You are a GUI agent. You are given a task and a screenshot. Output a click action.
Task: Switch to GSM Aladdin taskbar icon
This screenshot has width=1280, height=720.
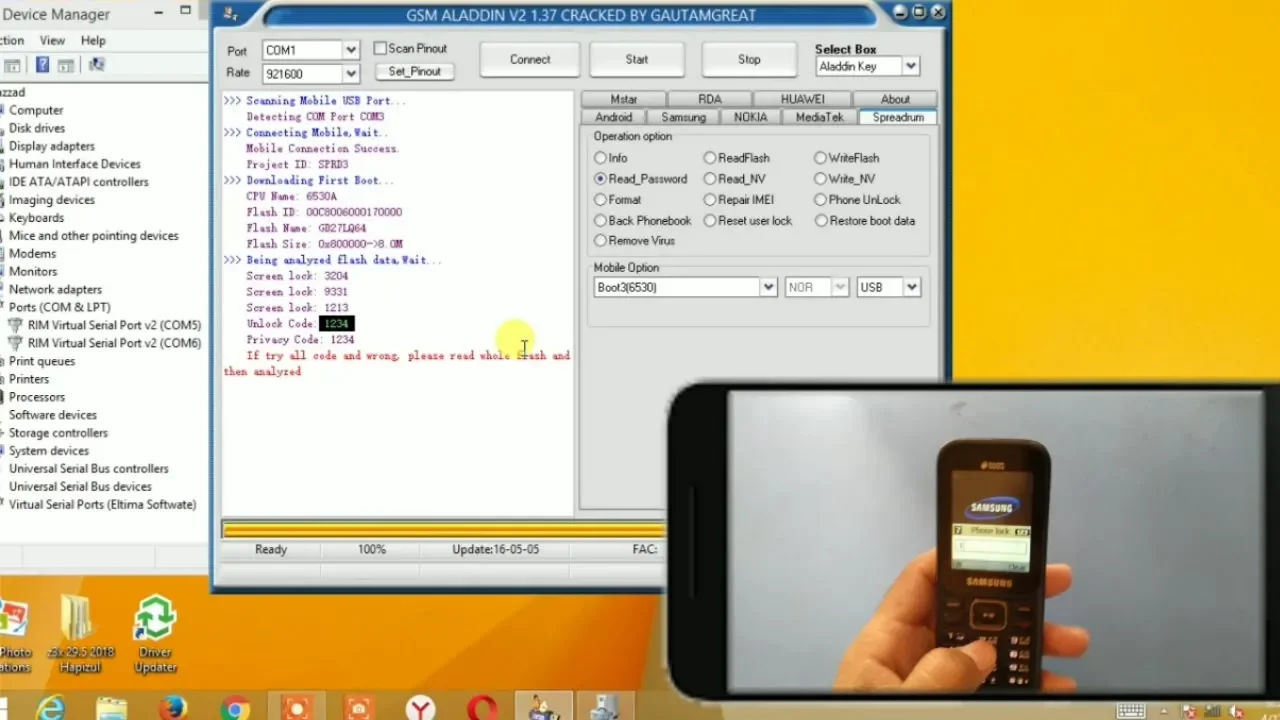point(544,707)
